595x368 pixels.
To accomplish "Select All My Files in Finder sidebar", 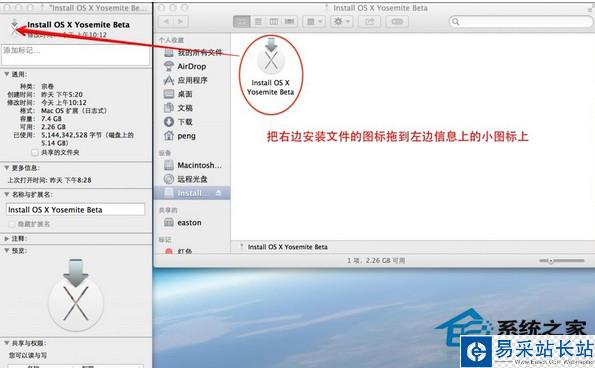I will click(193, 52).
